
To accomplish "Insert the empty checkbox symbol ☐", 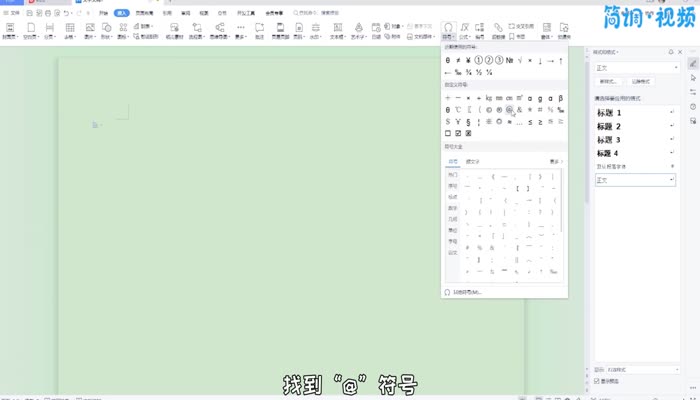I will click(x=448, y=133).
